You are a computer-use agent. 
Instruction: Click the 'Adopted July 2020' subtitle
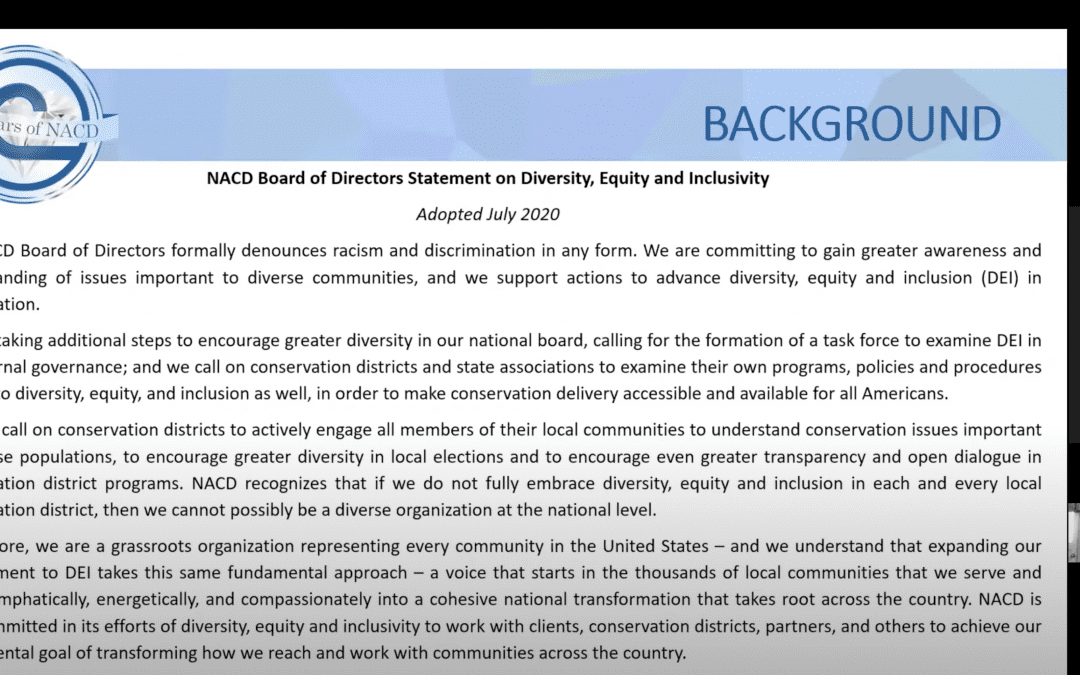coord(488,214)
